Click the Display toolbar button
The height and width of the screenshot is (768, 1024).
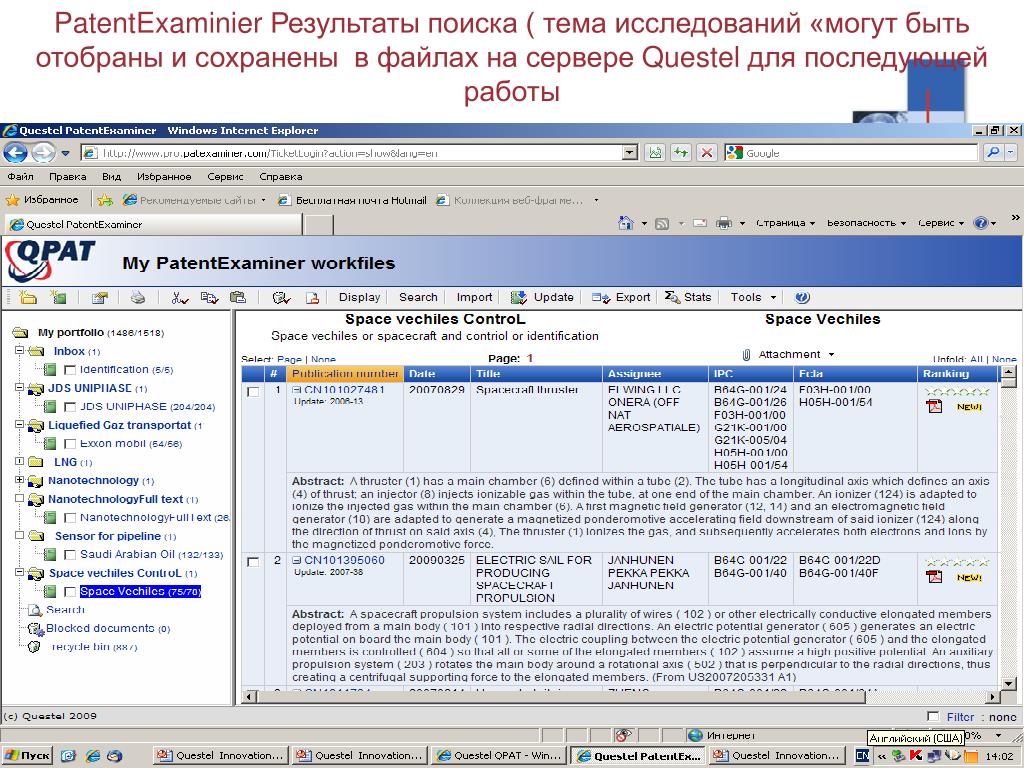click(x=359, y=297)
